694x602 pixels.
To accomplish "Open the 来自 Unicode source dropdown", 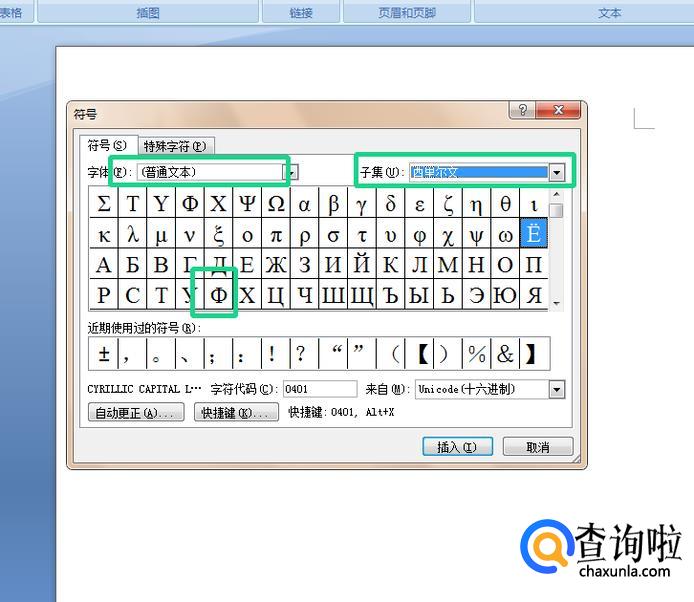I will point(557,390).
